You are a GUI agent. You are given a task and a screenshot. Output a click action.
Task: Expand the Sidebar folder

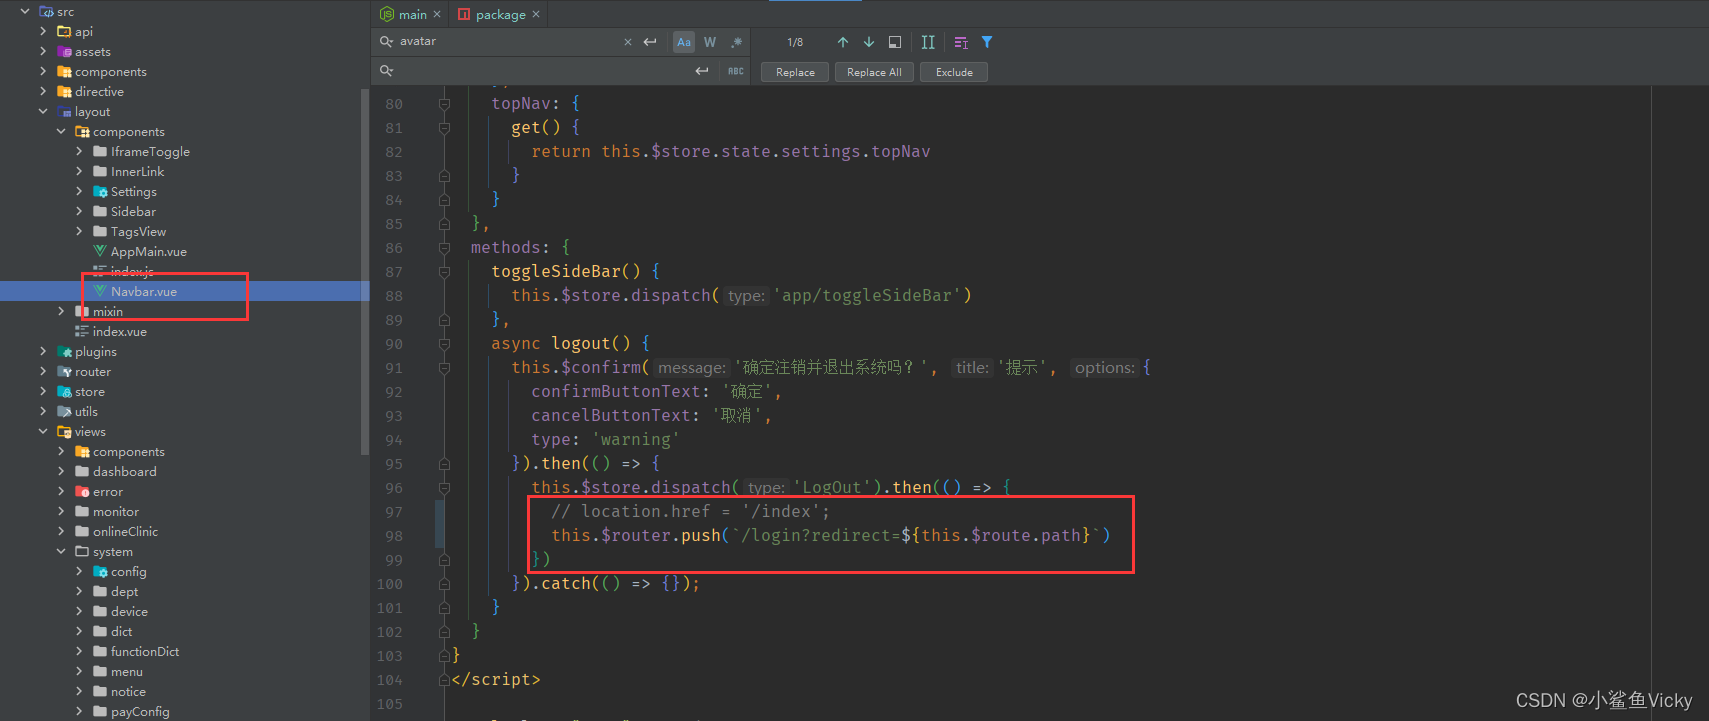coord(79,211)
